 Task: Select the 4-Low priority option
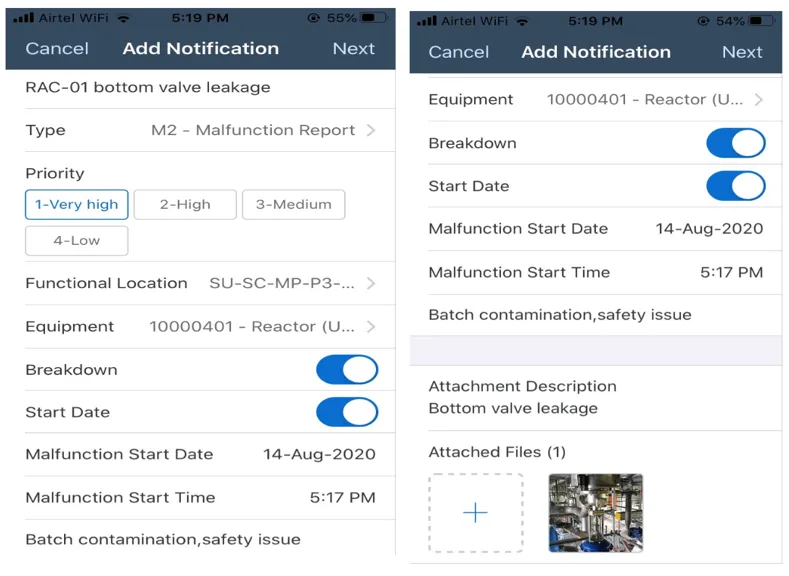tap(76, 241)
